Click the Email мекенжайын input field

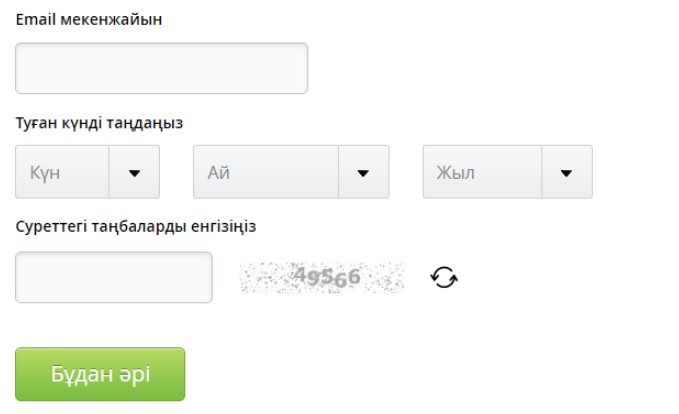[161, 68]
